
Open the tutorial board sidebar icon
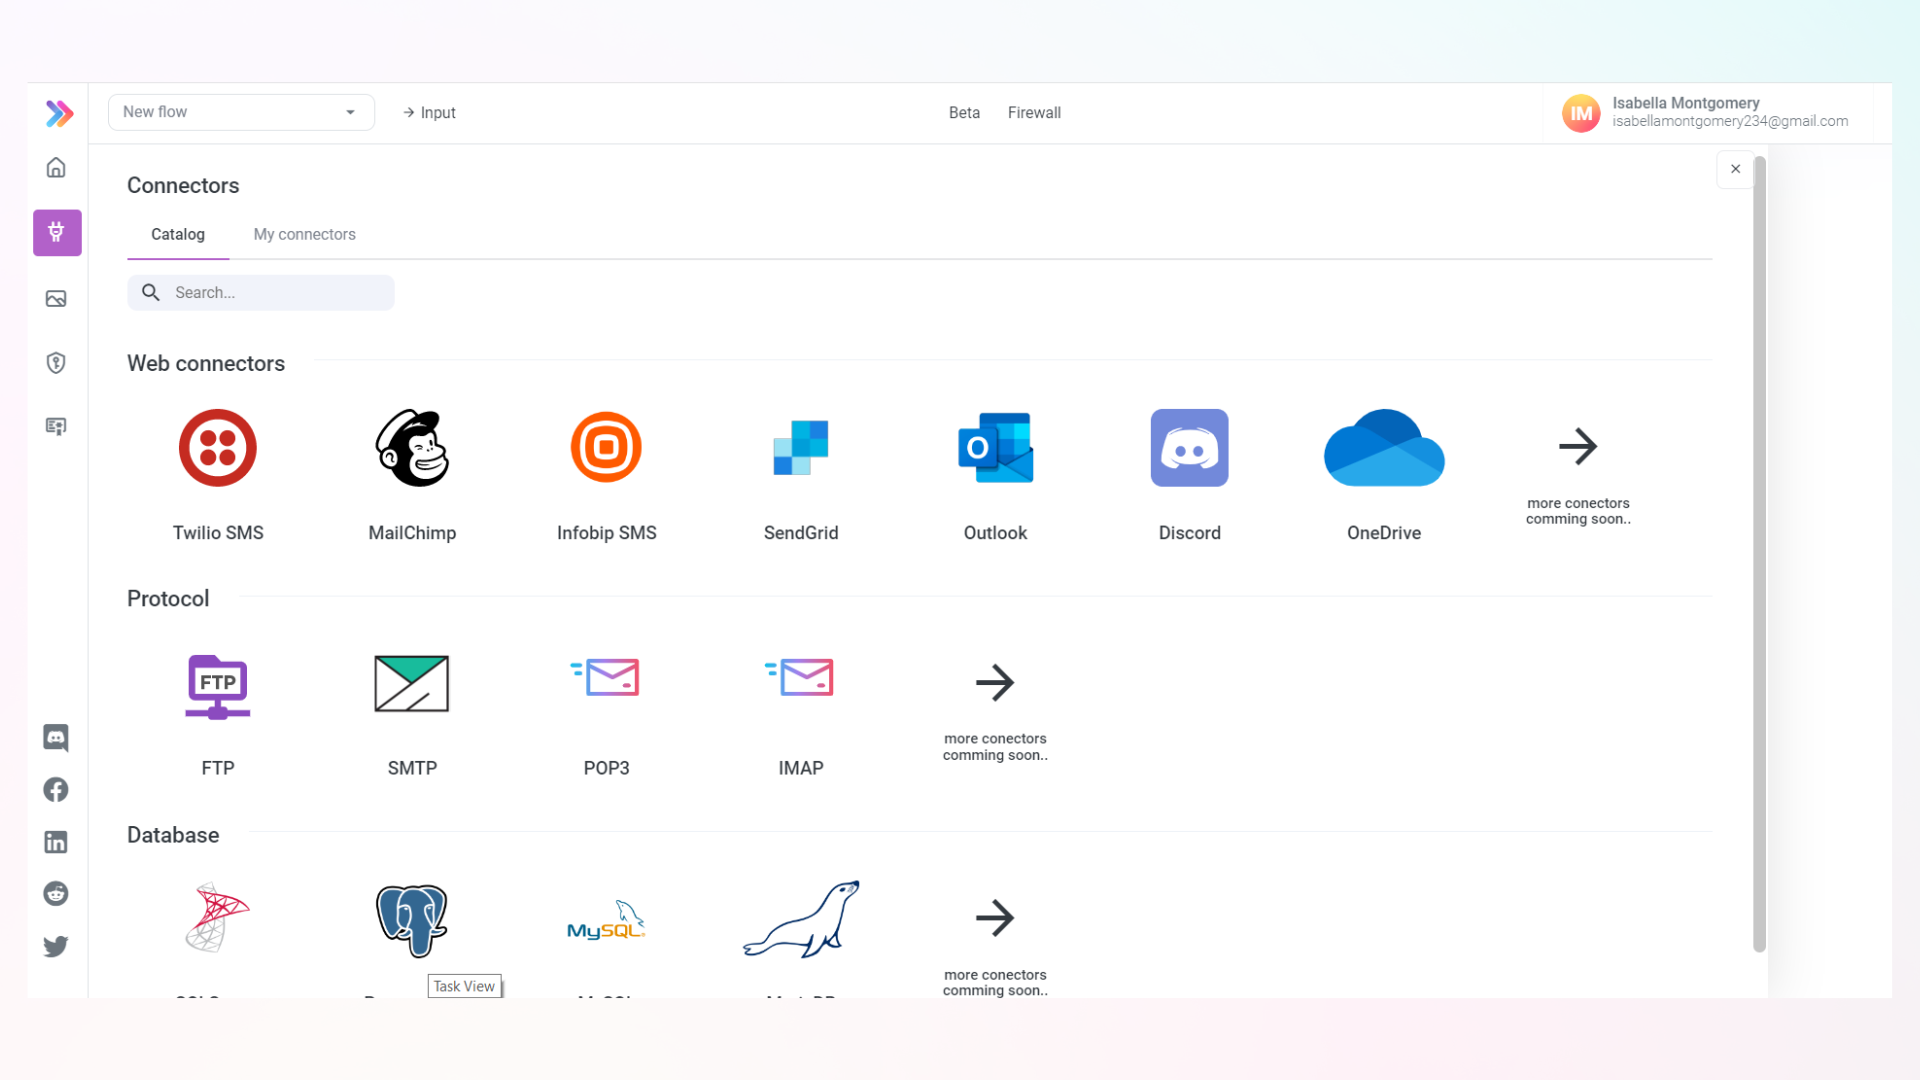[x=56, y=427]
